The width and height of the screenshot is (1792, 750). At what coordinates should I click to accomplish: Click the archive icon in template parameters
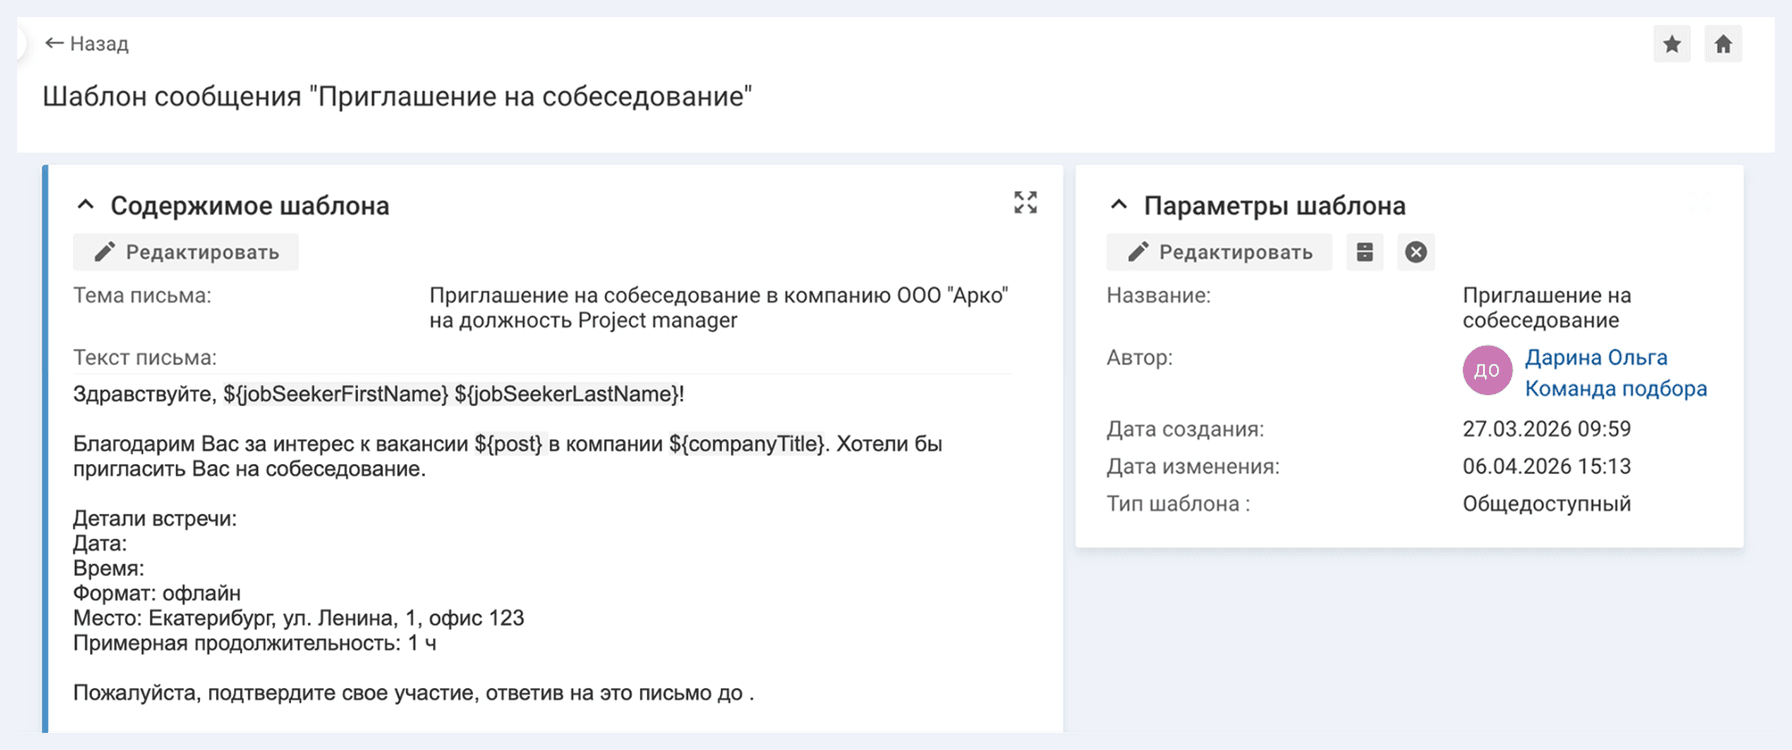point(1365,252)
